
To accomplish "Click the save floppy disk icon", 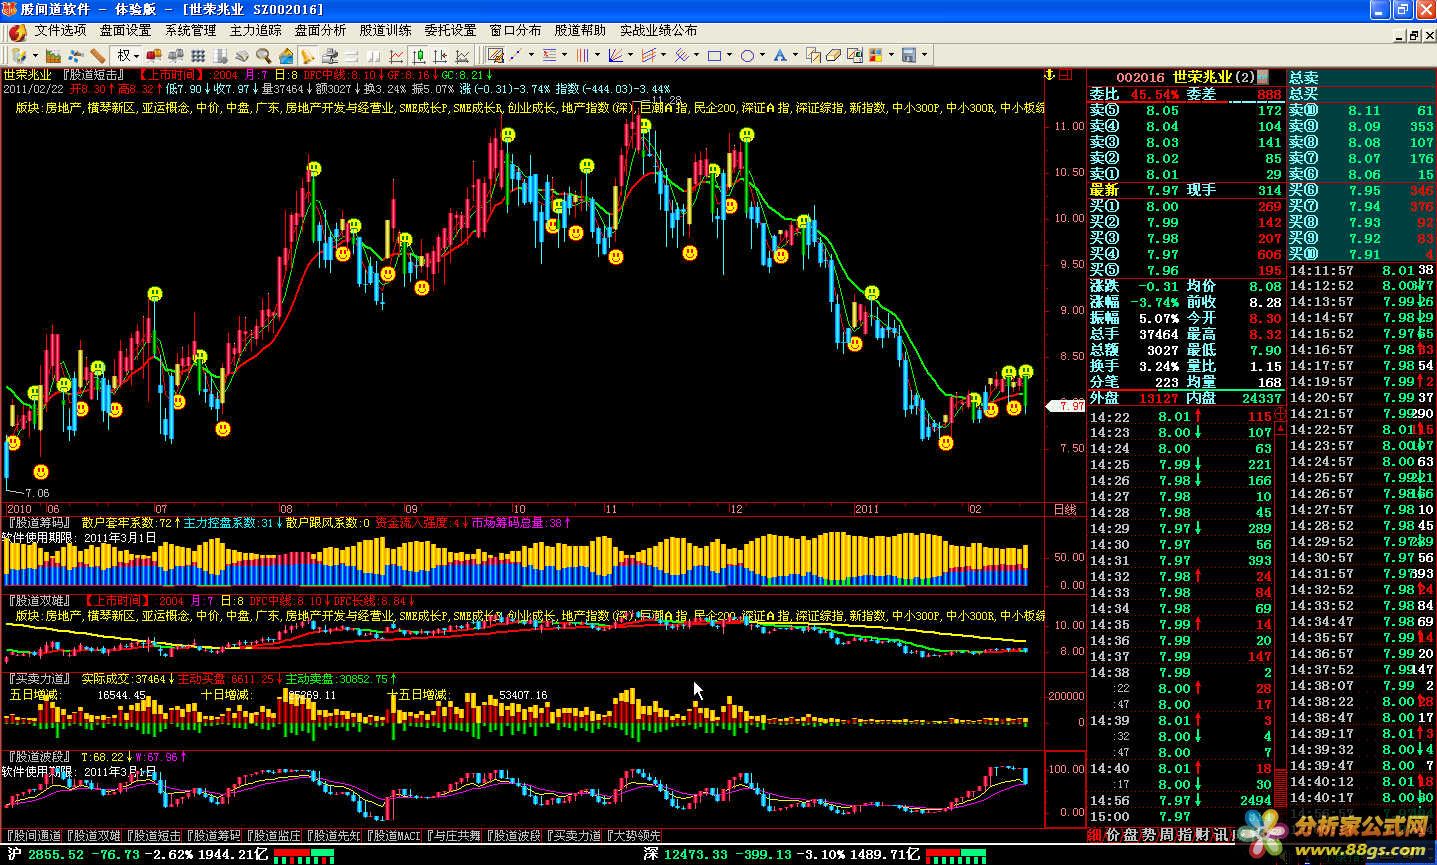I will point(909,56).
